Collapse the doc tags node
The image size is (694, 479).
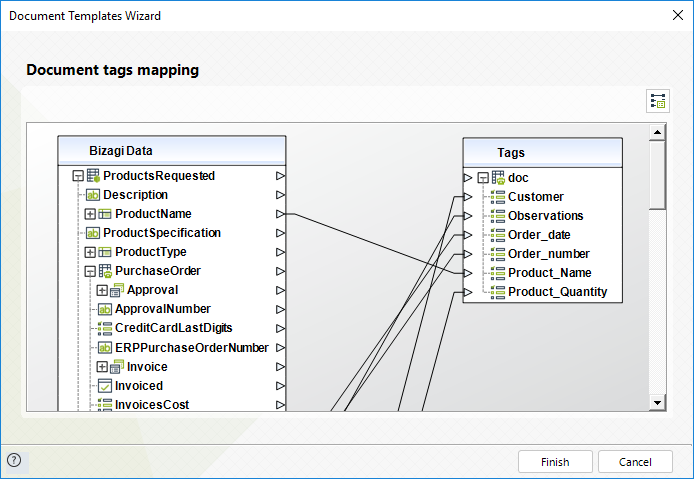(x=483, y=178)
